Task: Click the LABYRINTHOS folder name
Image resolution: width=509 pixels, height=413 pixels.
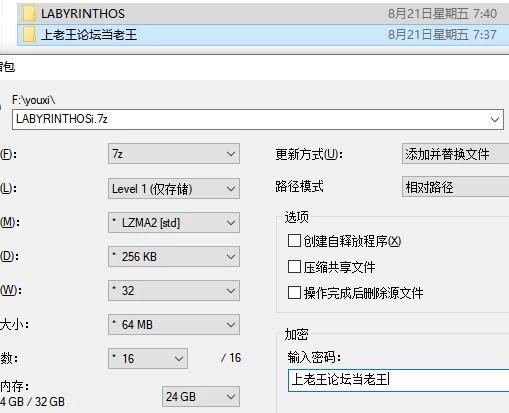Action: (83, 14)
